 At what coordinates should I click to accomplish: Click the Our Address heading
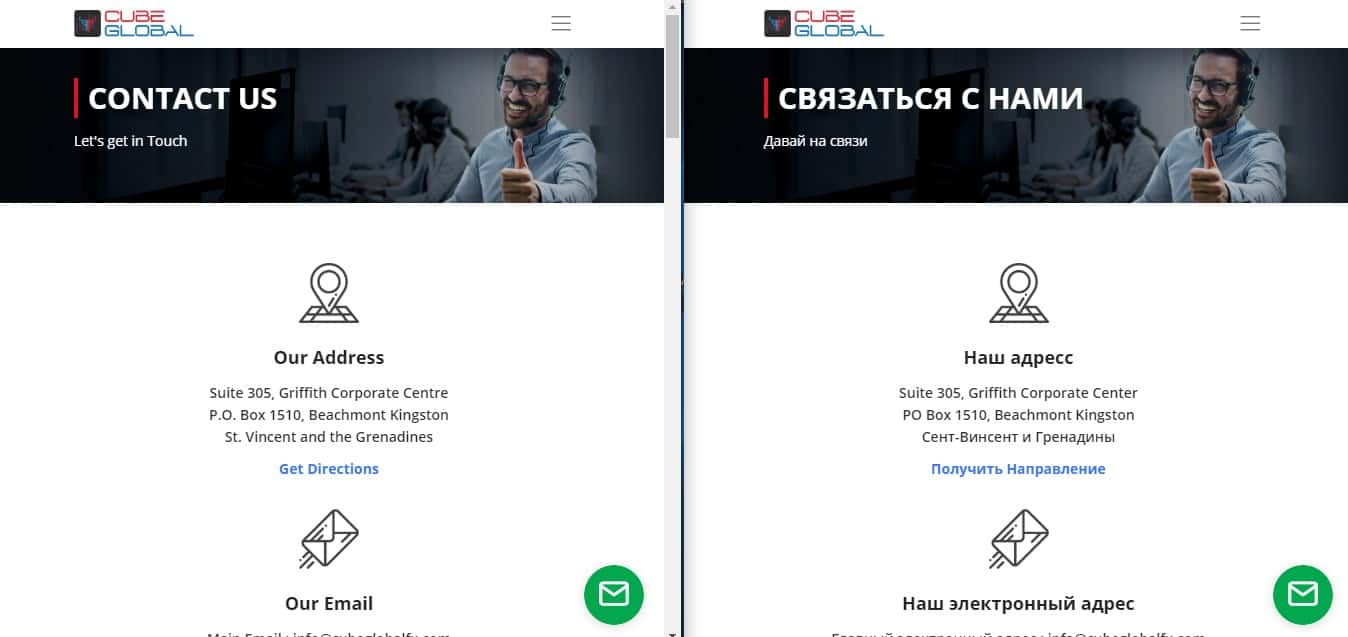(x=329, y=357)
